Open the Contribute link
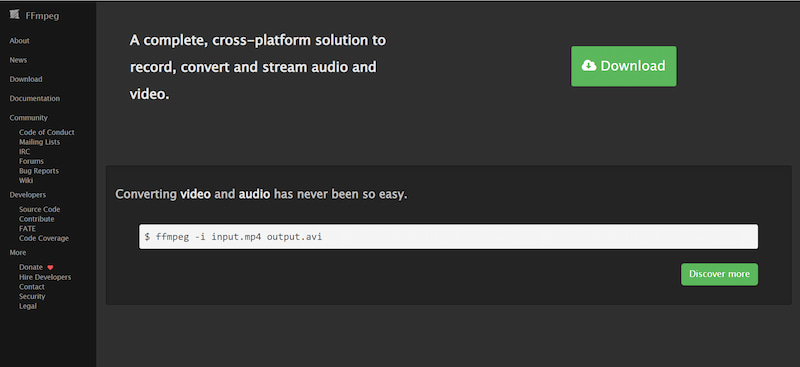Screen dimensions: 800x367 (x=36, y=219)
